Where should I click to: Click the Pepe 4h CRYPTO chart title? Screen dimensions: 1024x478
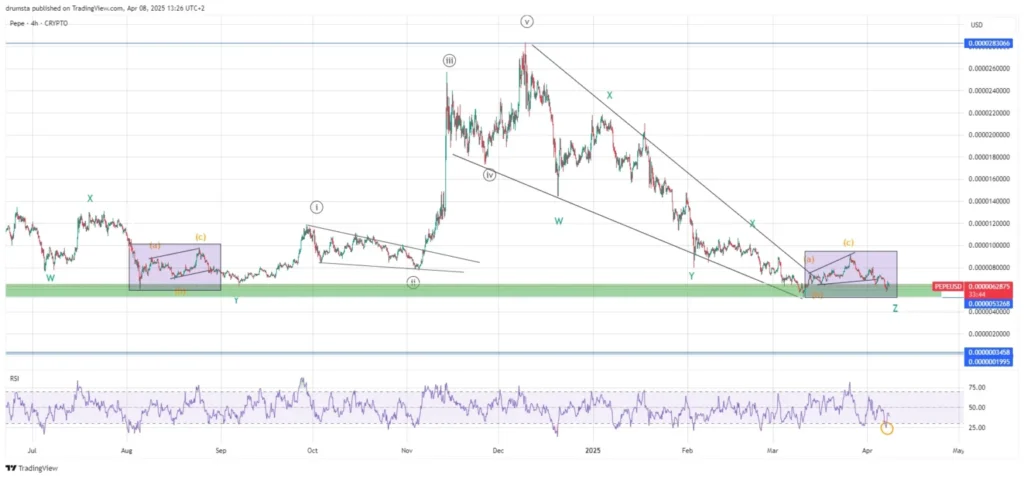coord(40,23)
